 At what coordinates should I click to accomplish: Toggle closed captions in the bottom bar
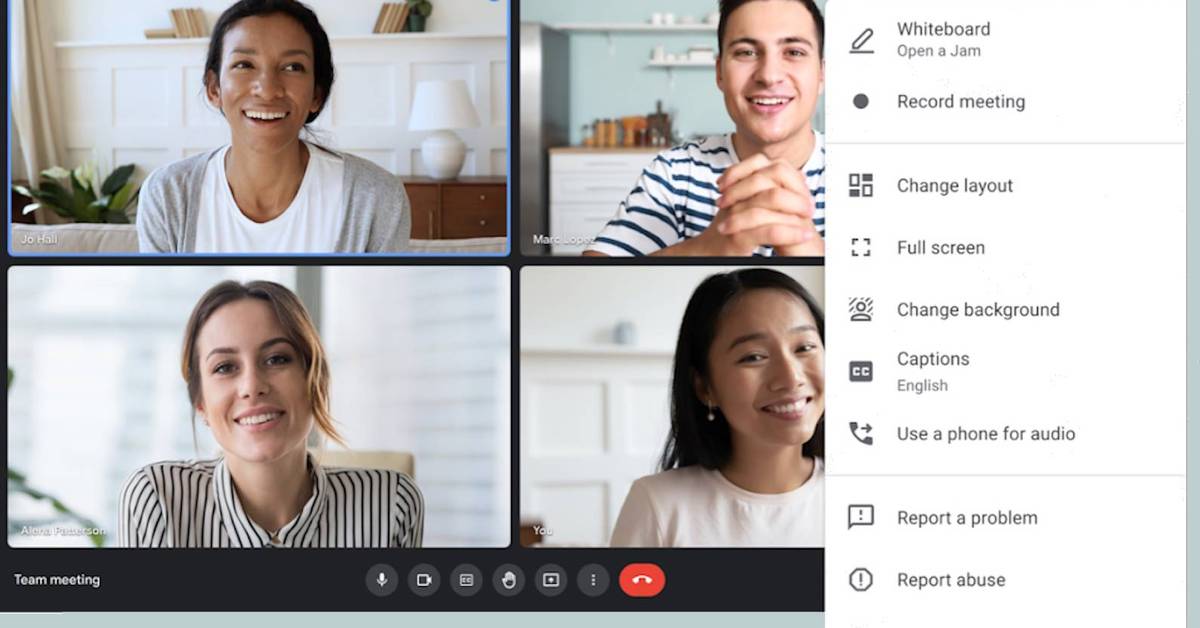point(466,580)
